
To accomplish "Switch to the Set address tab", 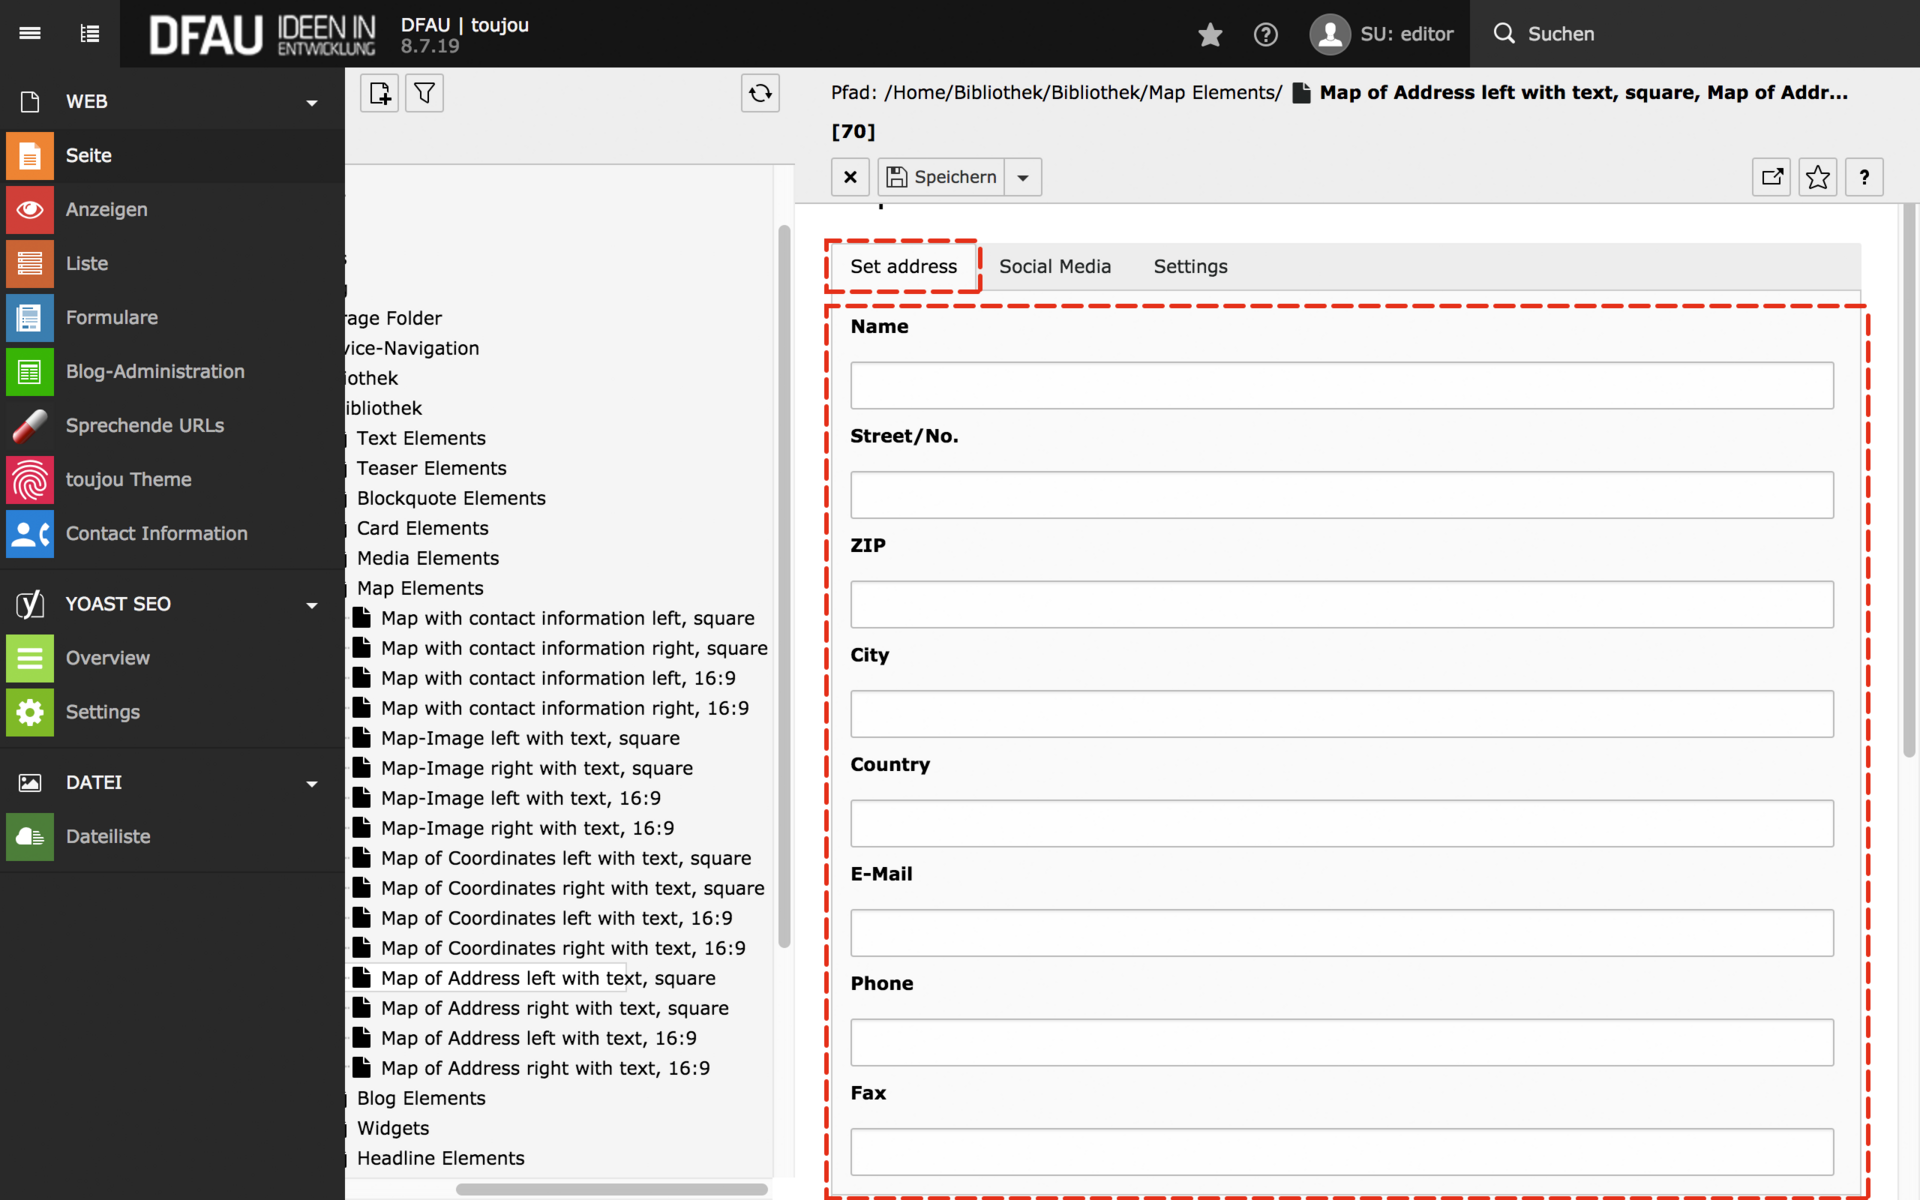I will click(x=903, y=266).
